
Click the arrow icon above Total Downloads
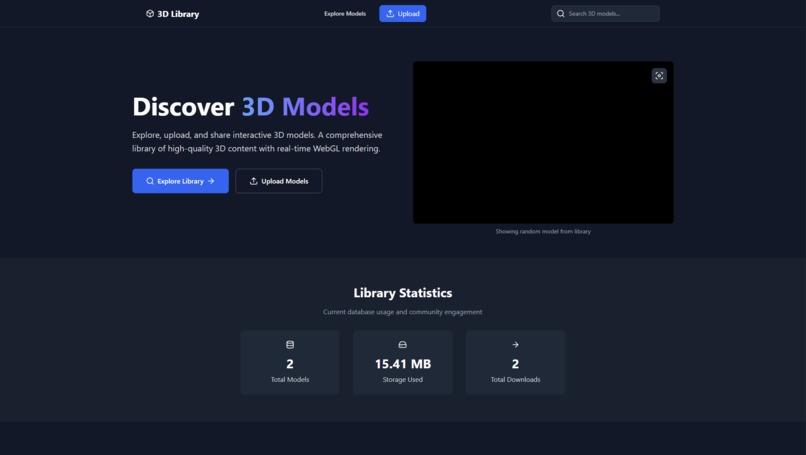515,344
